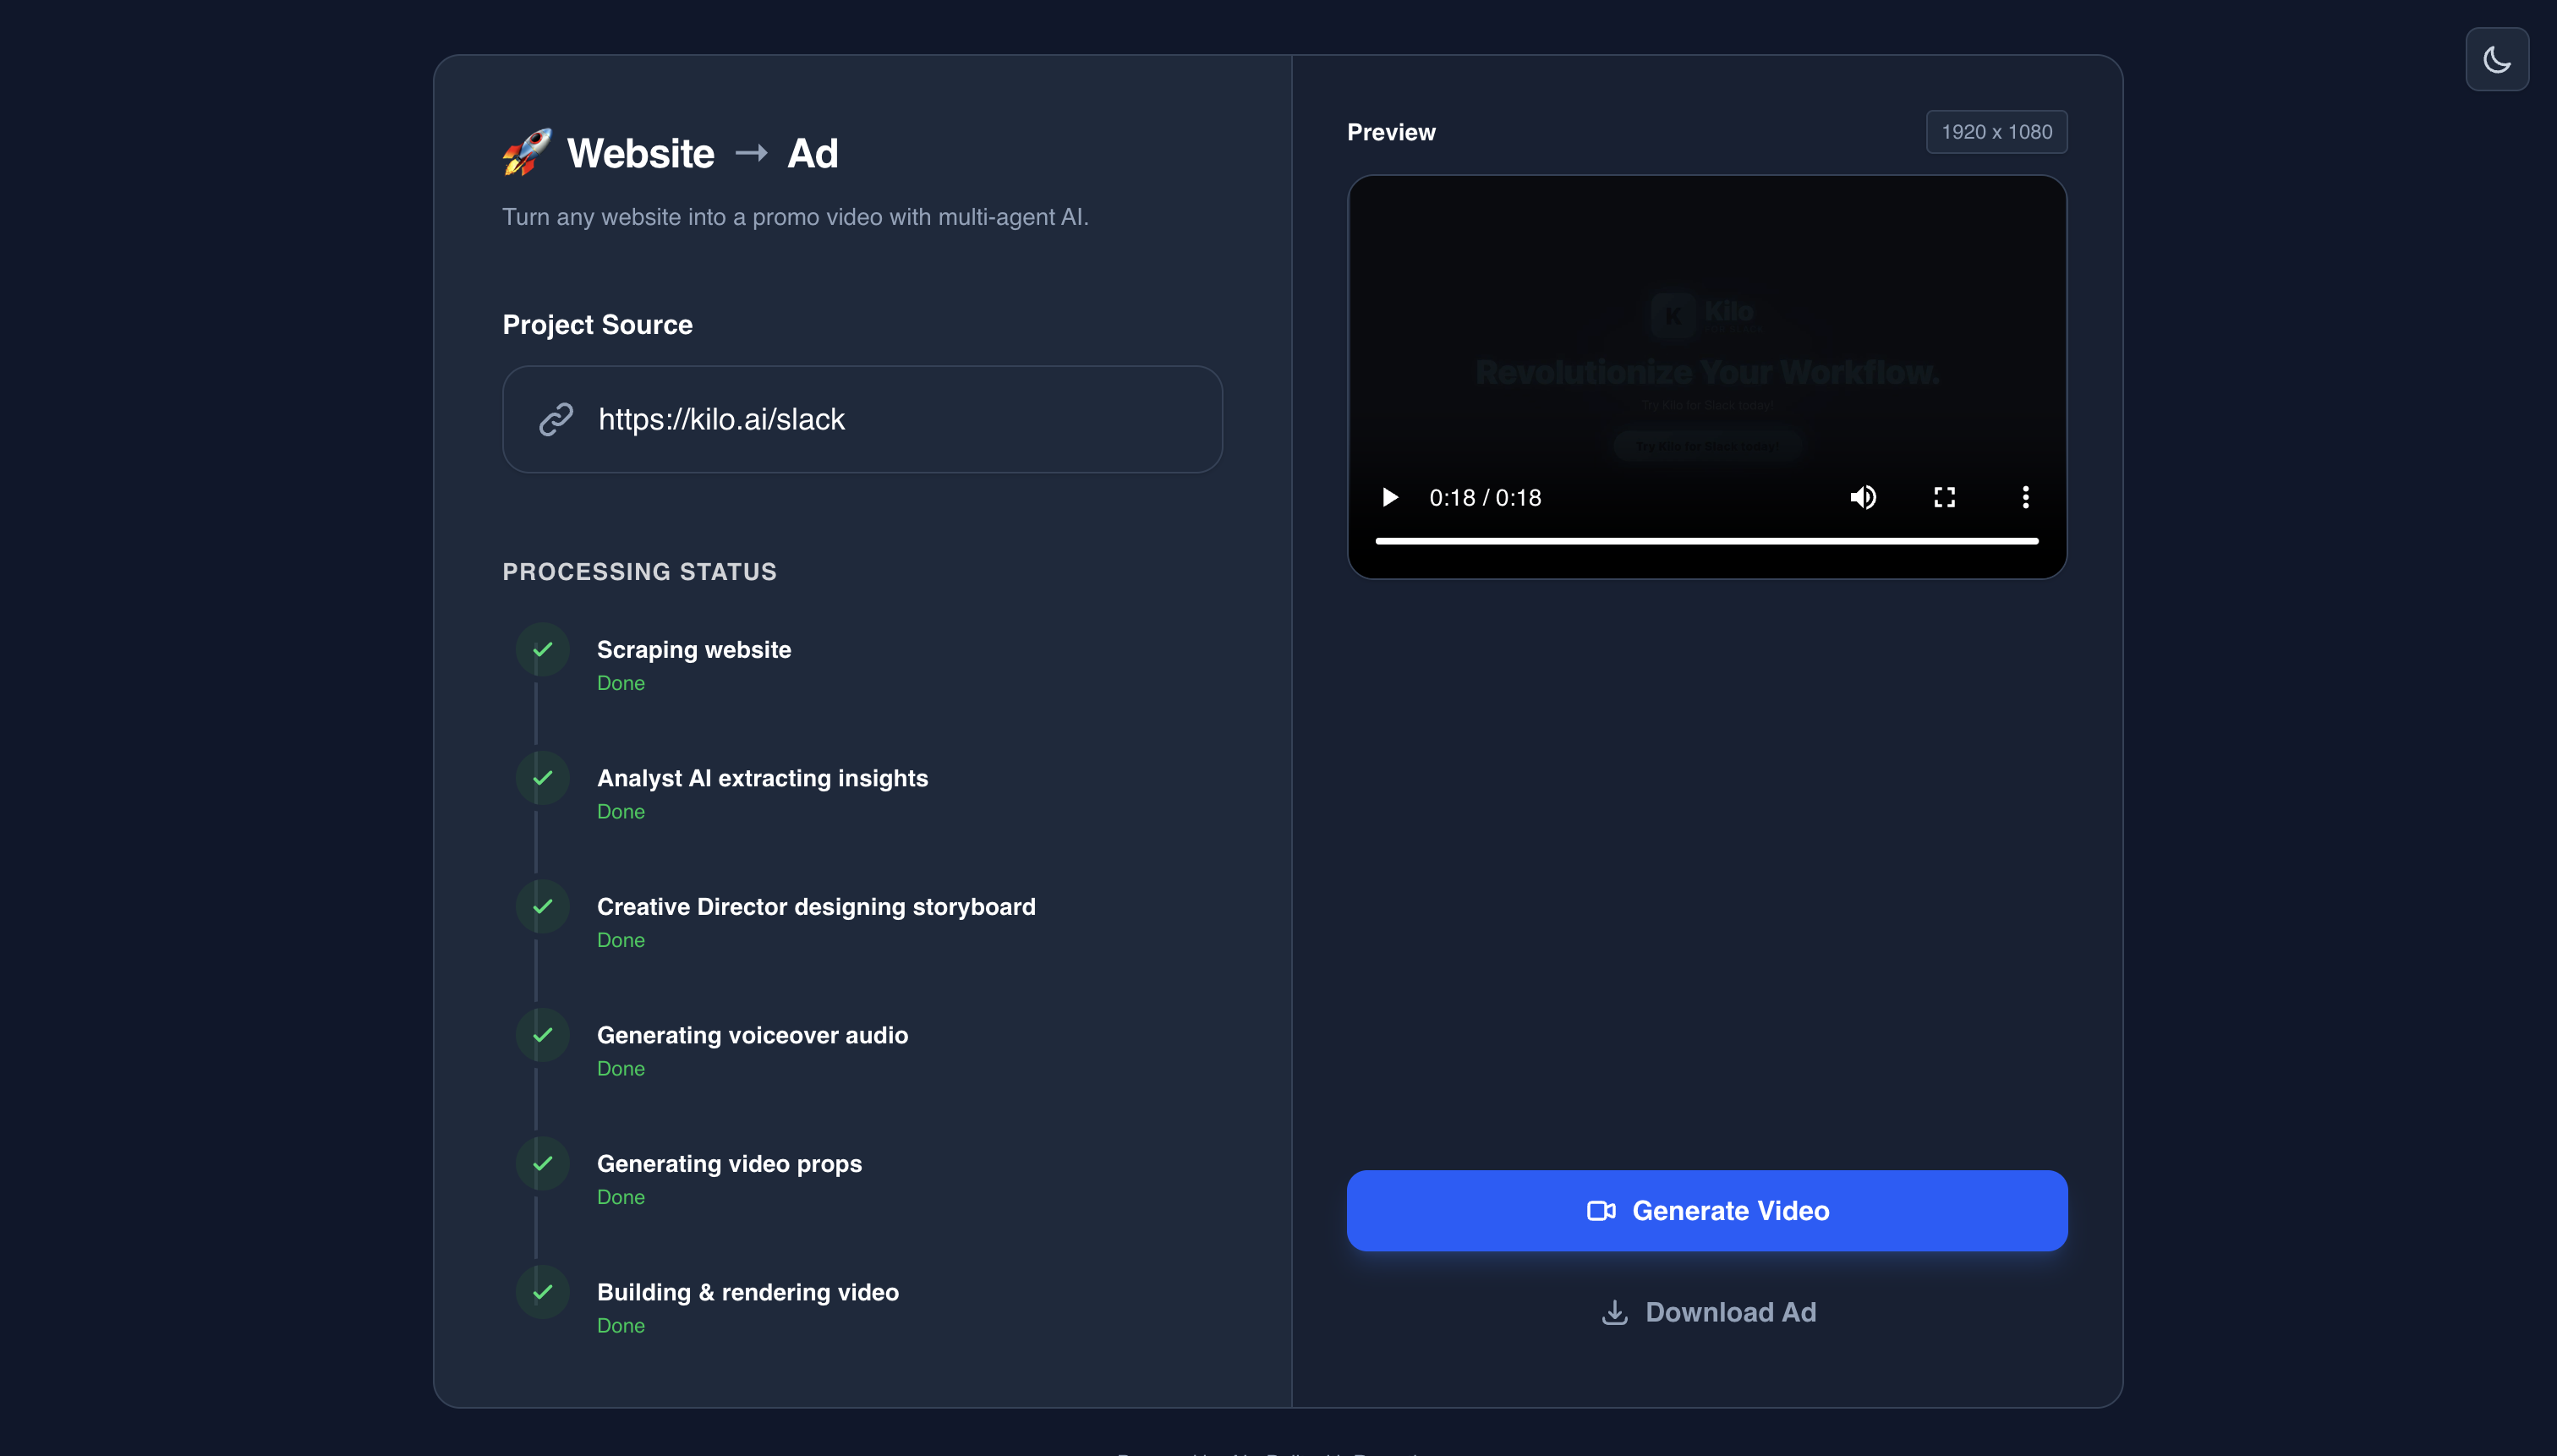Click the Analyst AI extracting insights checkmark
The width and height of the screenshot is (2557, 1456).
tap(543, 778)
